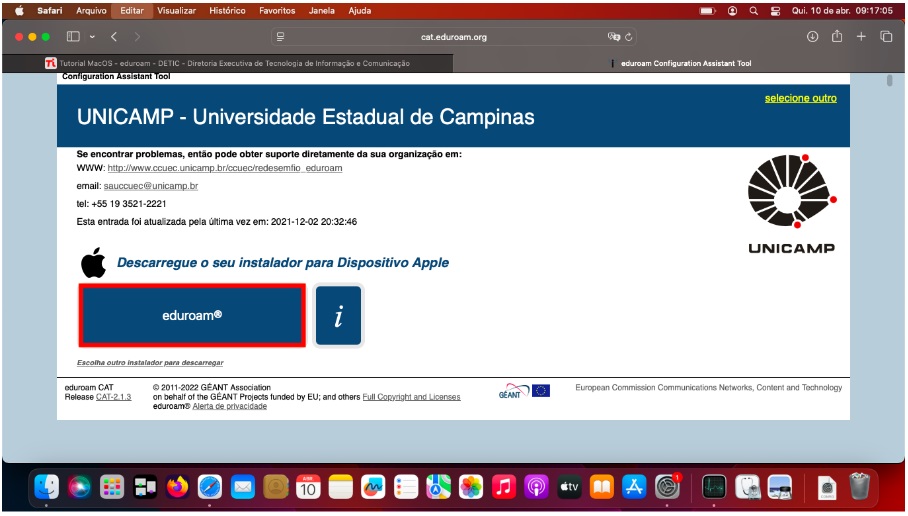908x516 pixels.
Task: Launch Firefox from the Dock
Action: (x=177, y=487)
